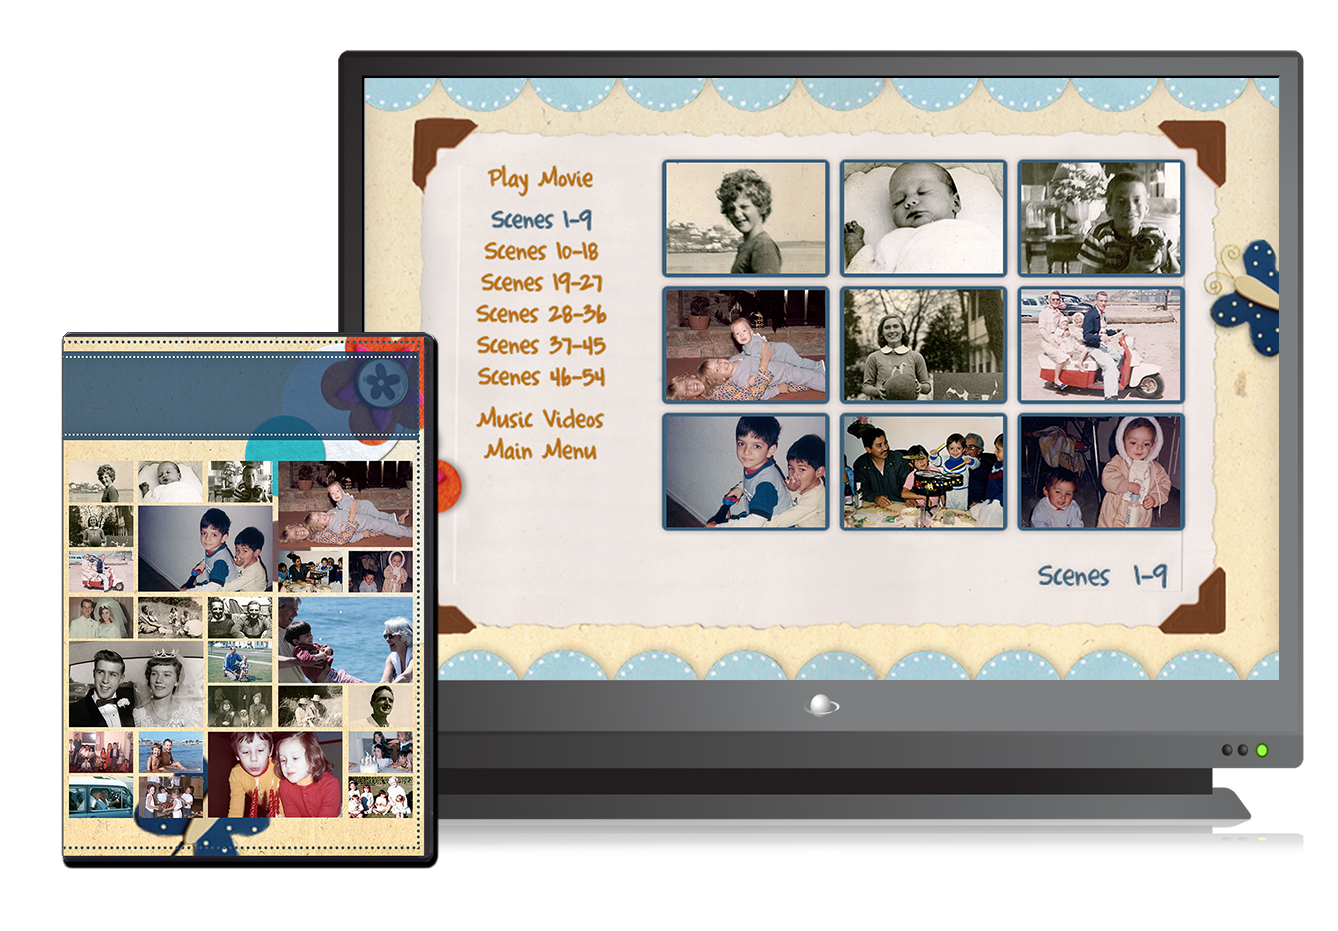
Task: Play the boy in striped shirt scene
Action: 1100,218
